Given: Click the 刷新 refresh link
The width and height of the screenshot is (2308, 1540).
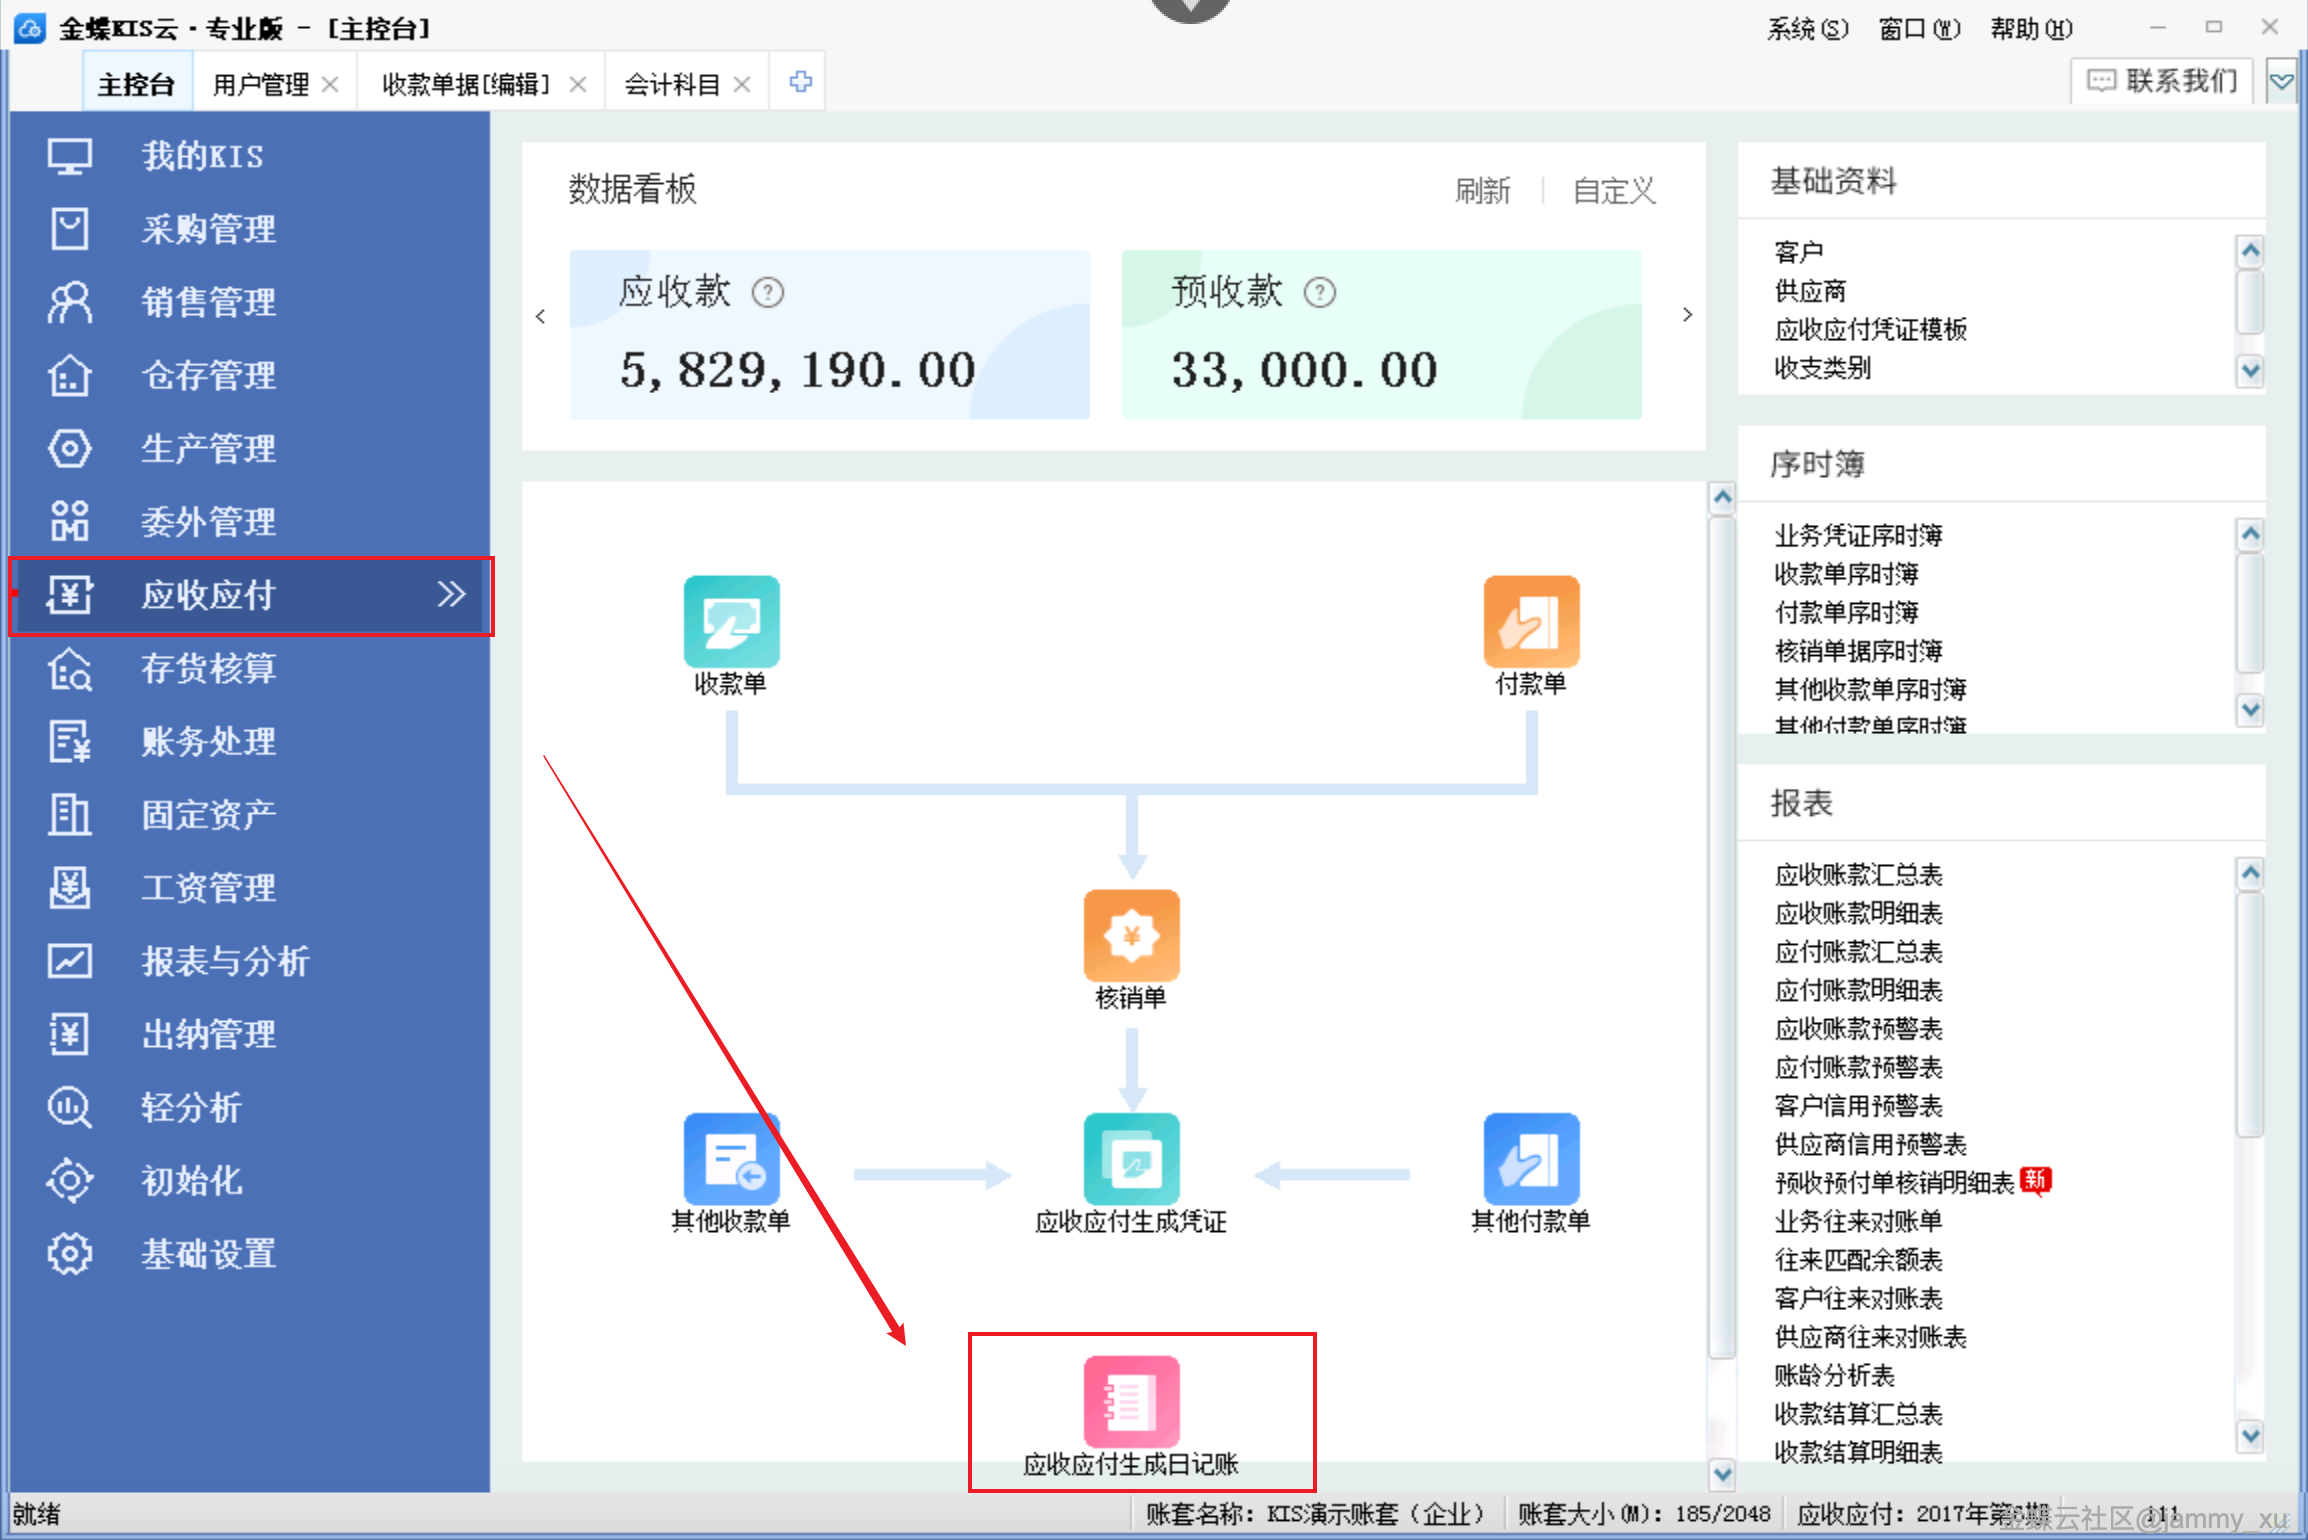Looking at the screenshot, I should point(1482,190).
